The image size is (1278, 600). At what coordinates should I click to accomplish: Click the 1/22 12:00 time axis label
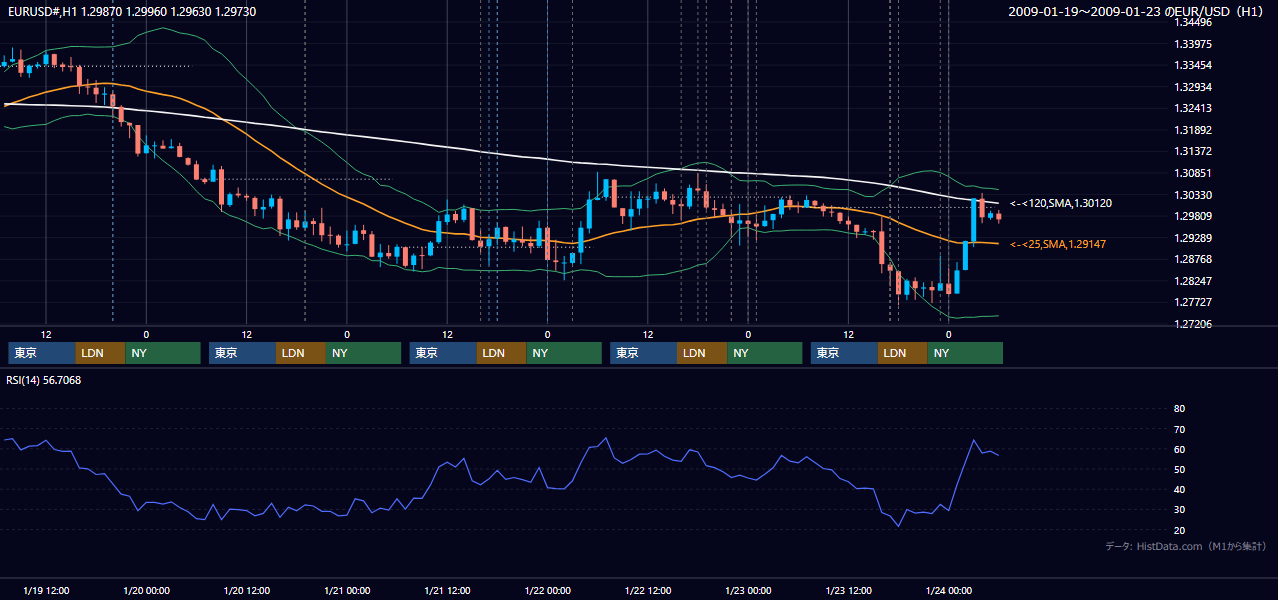(648, 590)
